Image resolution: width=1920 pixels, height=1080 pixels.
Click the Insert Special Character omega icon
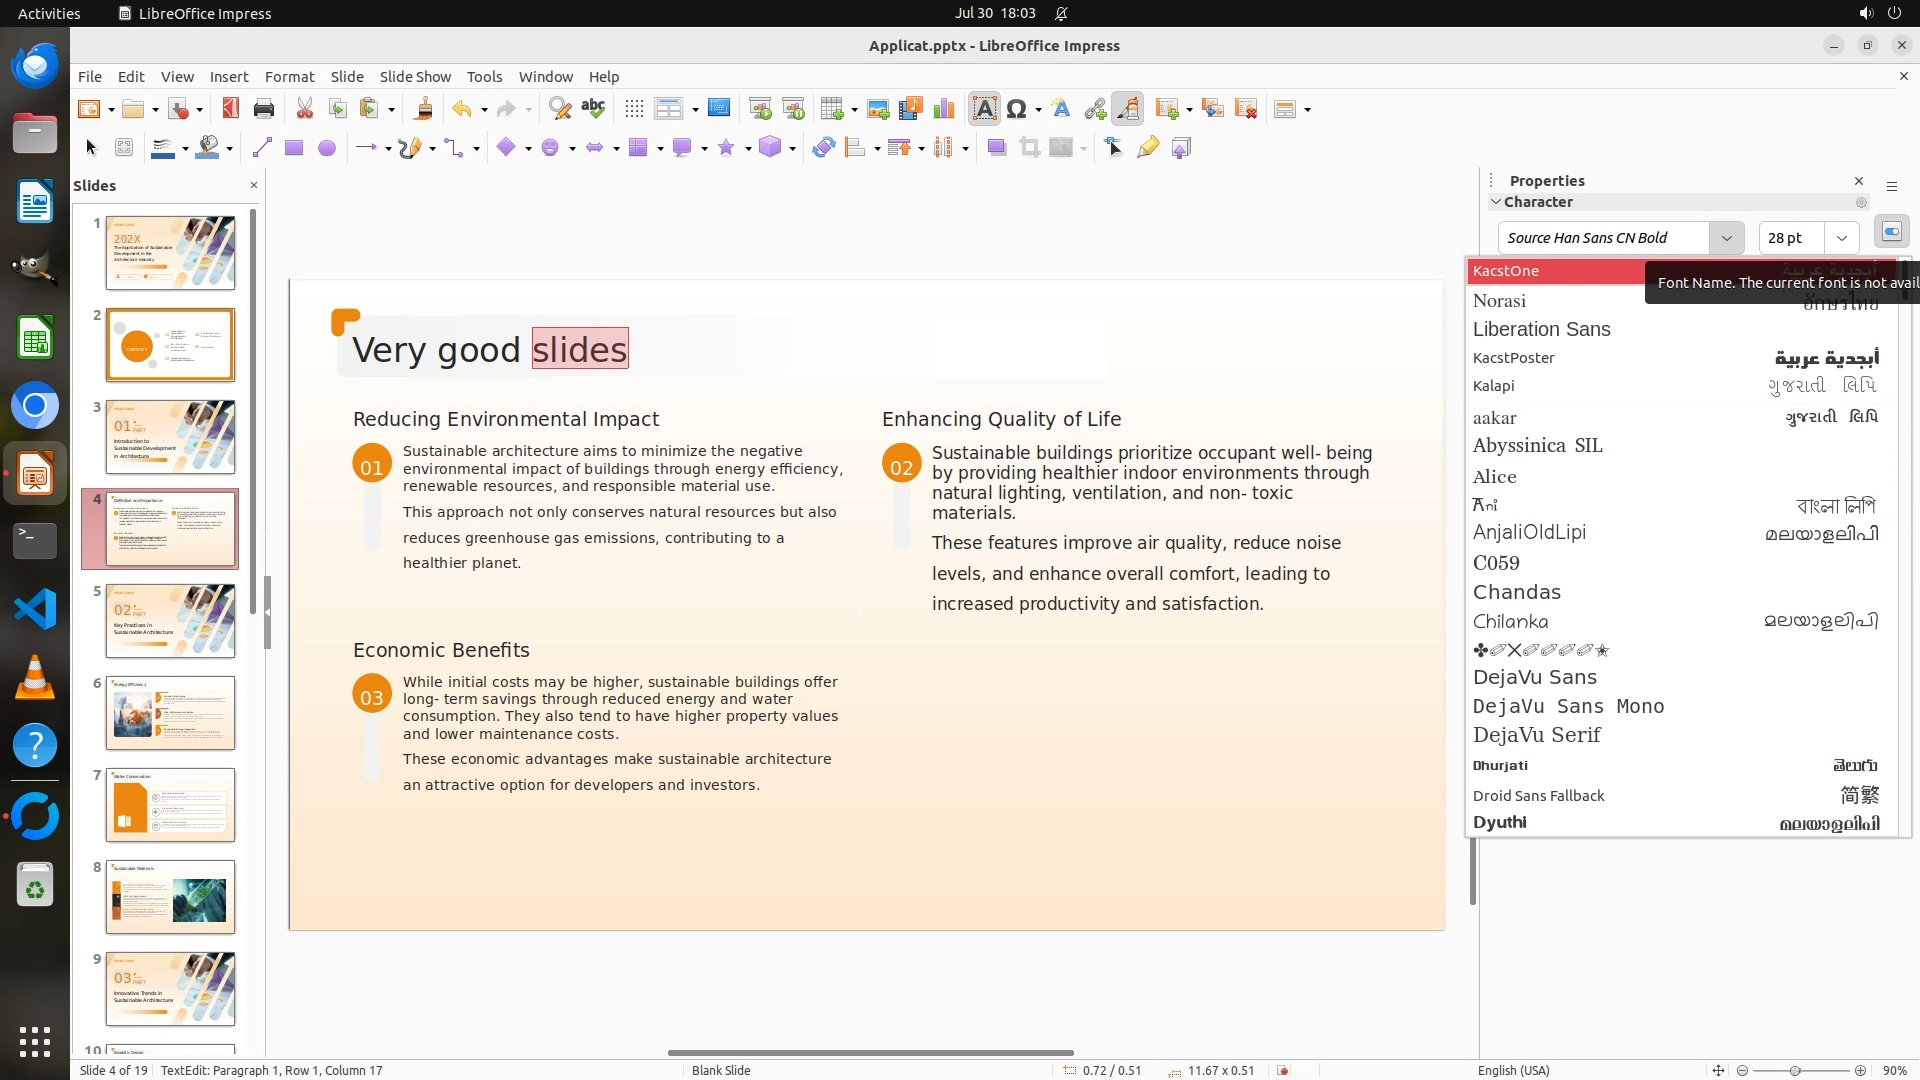[1016, 109]
